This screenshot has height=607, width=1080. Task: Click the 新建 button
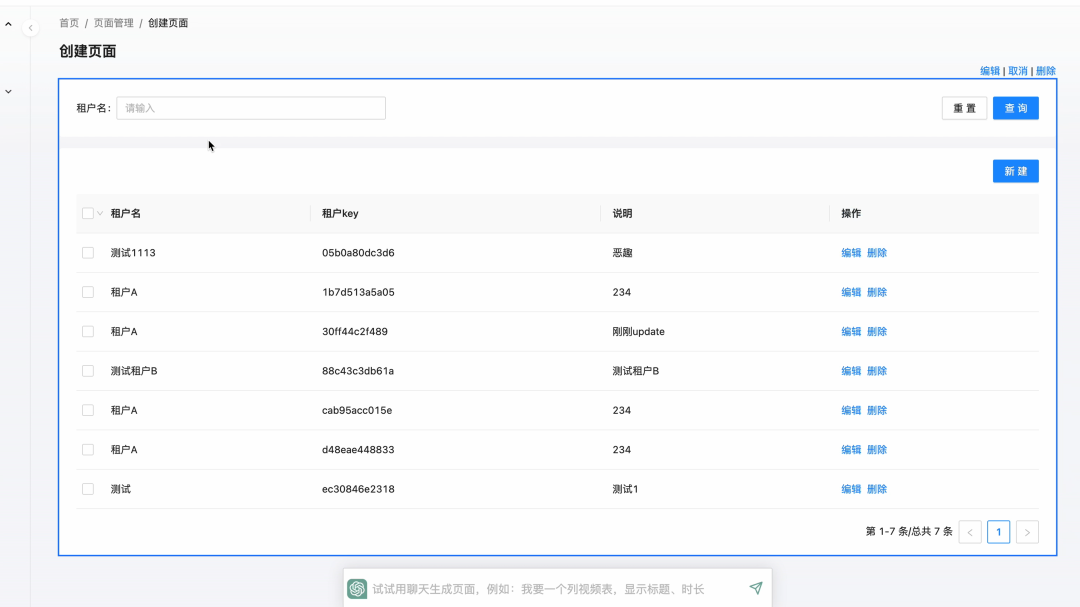click(1016, 171)
